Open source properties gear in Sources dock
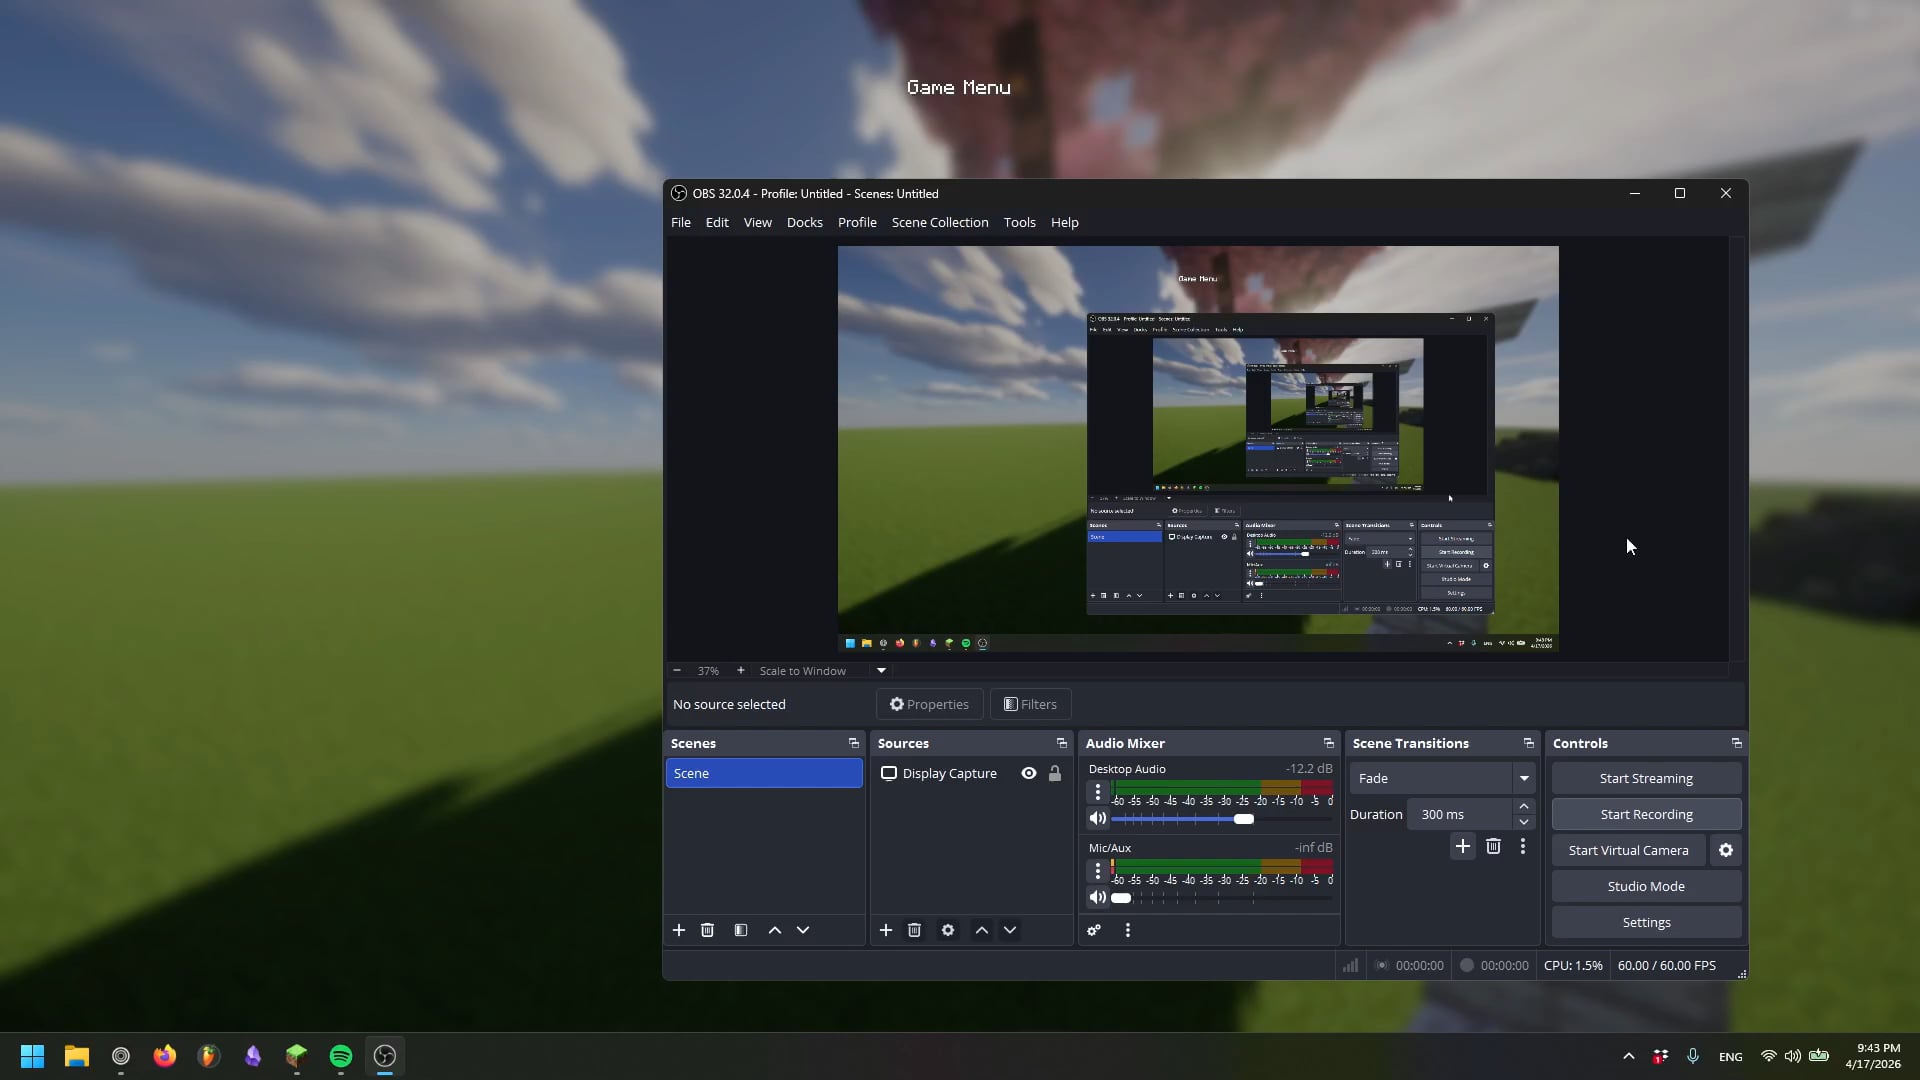Screen dimensions: 1920x1080 point(948,930)
